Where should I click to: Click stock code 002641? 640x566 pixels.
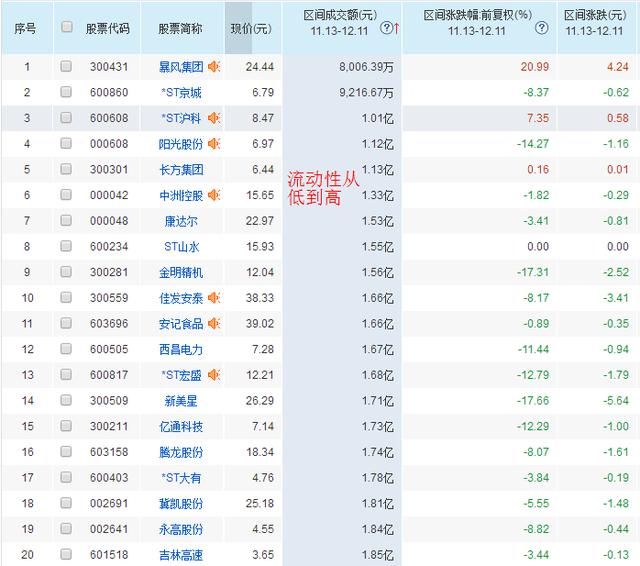109,529
